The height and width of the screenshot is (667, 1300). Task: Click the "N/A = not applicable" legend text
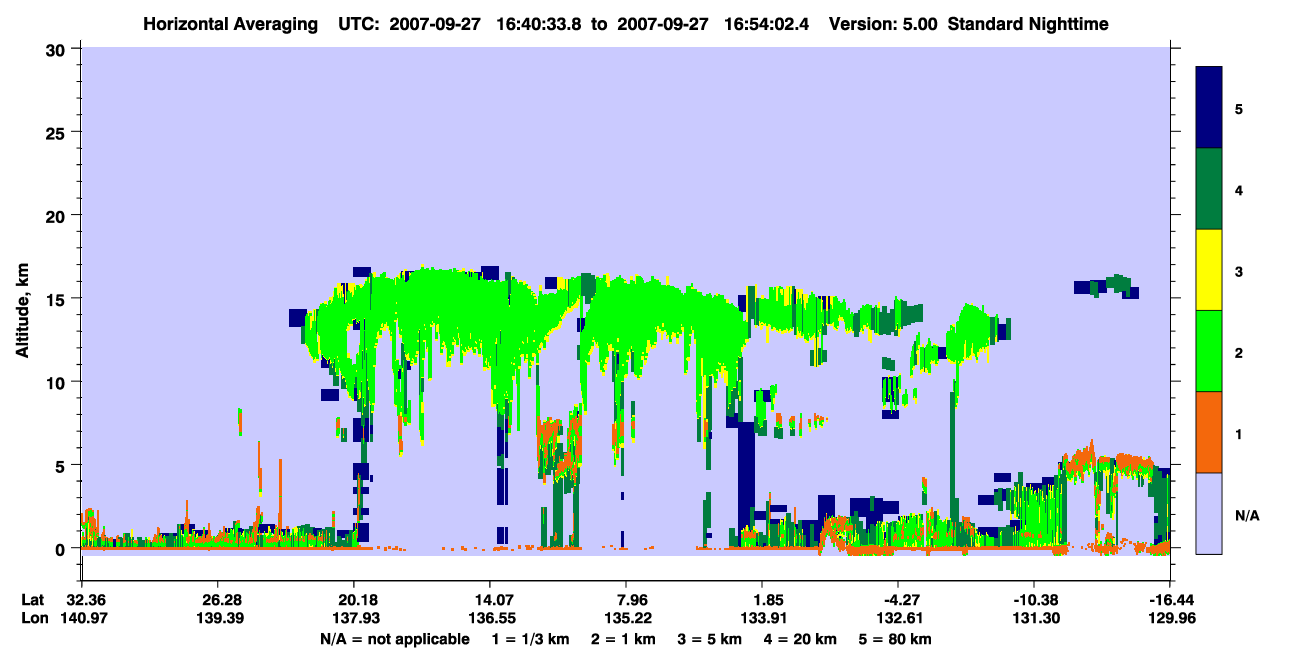click(394, 639)
